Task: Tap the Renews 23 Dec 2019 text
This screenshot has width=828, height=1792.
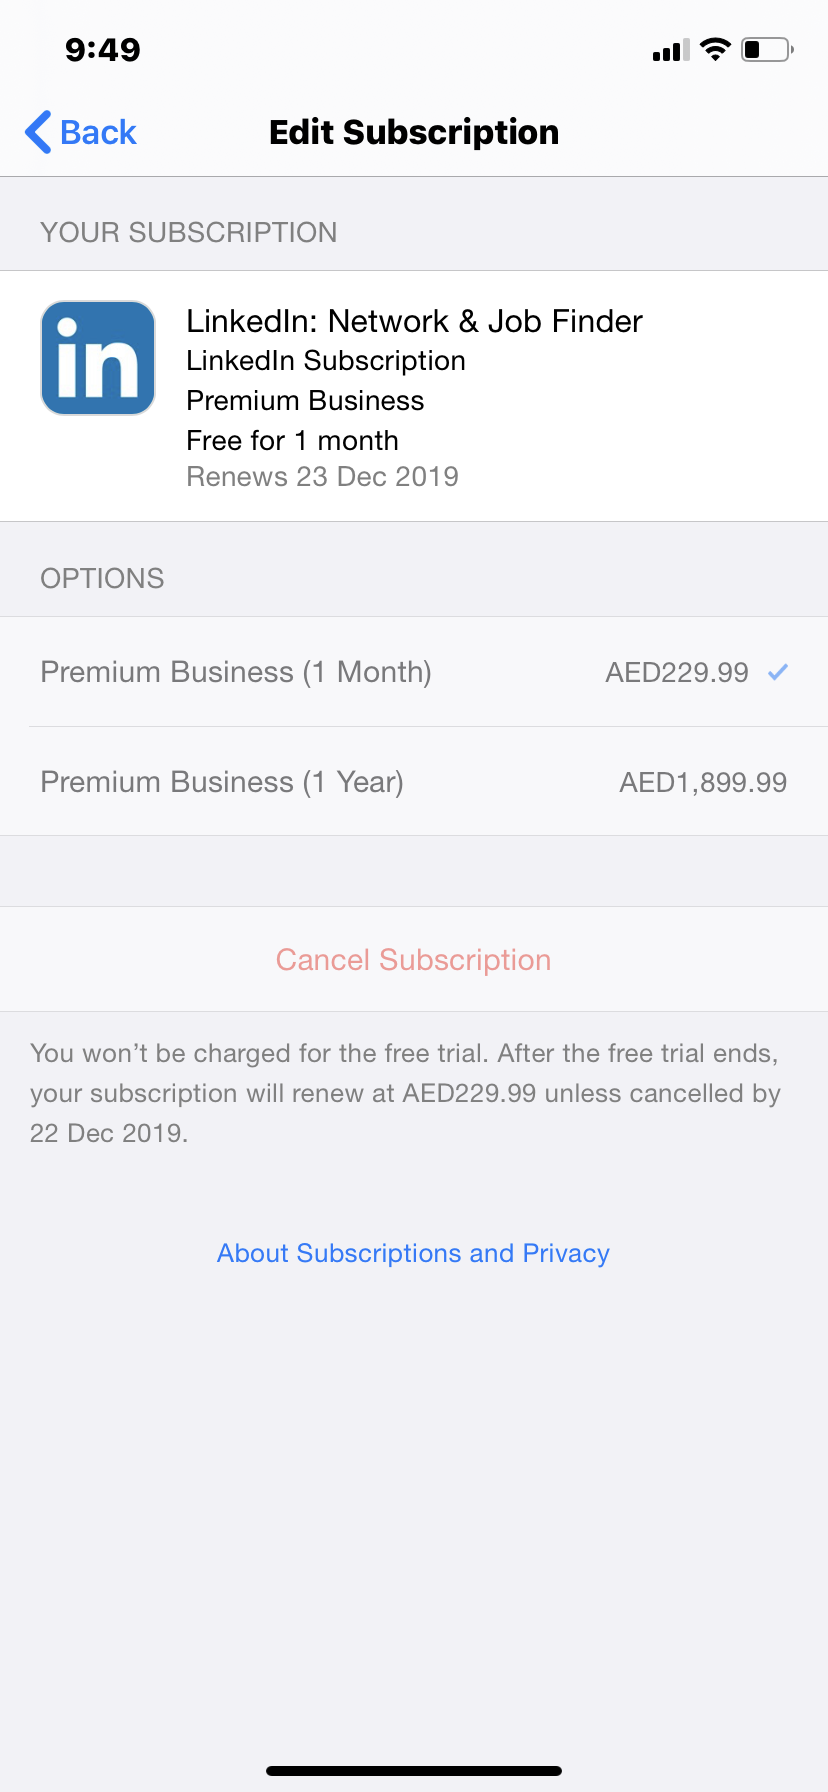Action: pos(322,477)
